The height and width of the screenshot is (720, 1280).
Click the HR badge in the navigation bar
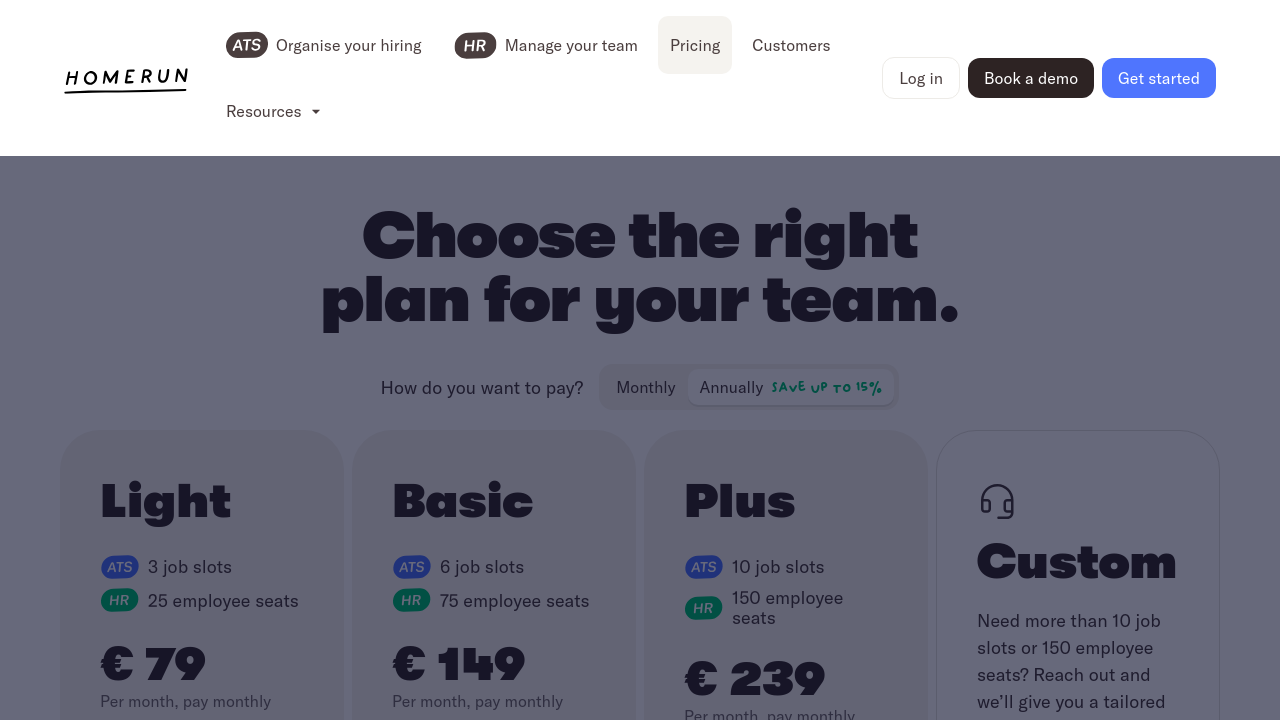(475, 45)
